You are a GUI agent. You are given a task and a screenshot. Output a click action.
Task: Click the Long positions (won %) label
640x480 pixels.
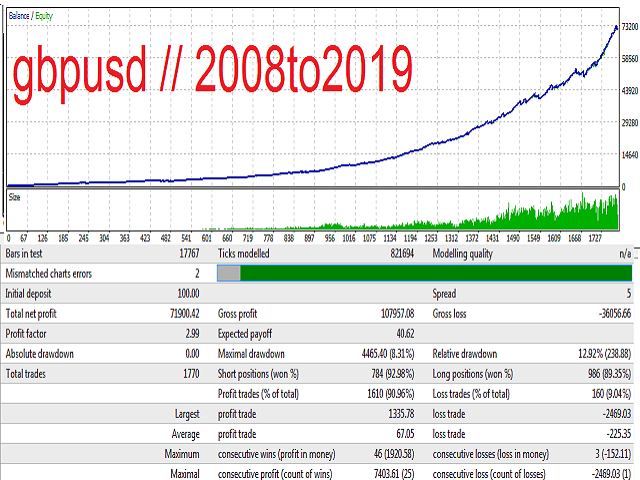(476, 374)
